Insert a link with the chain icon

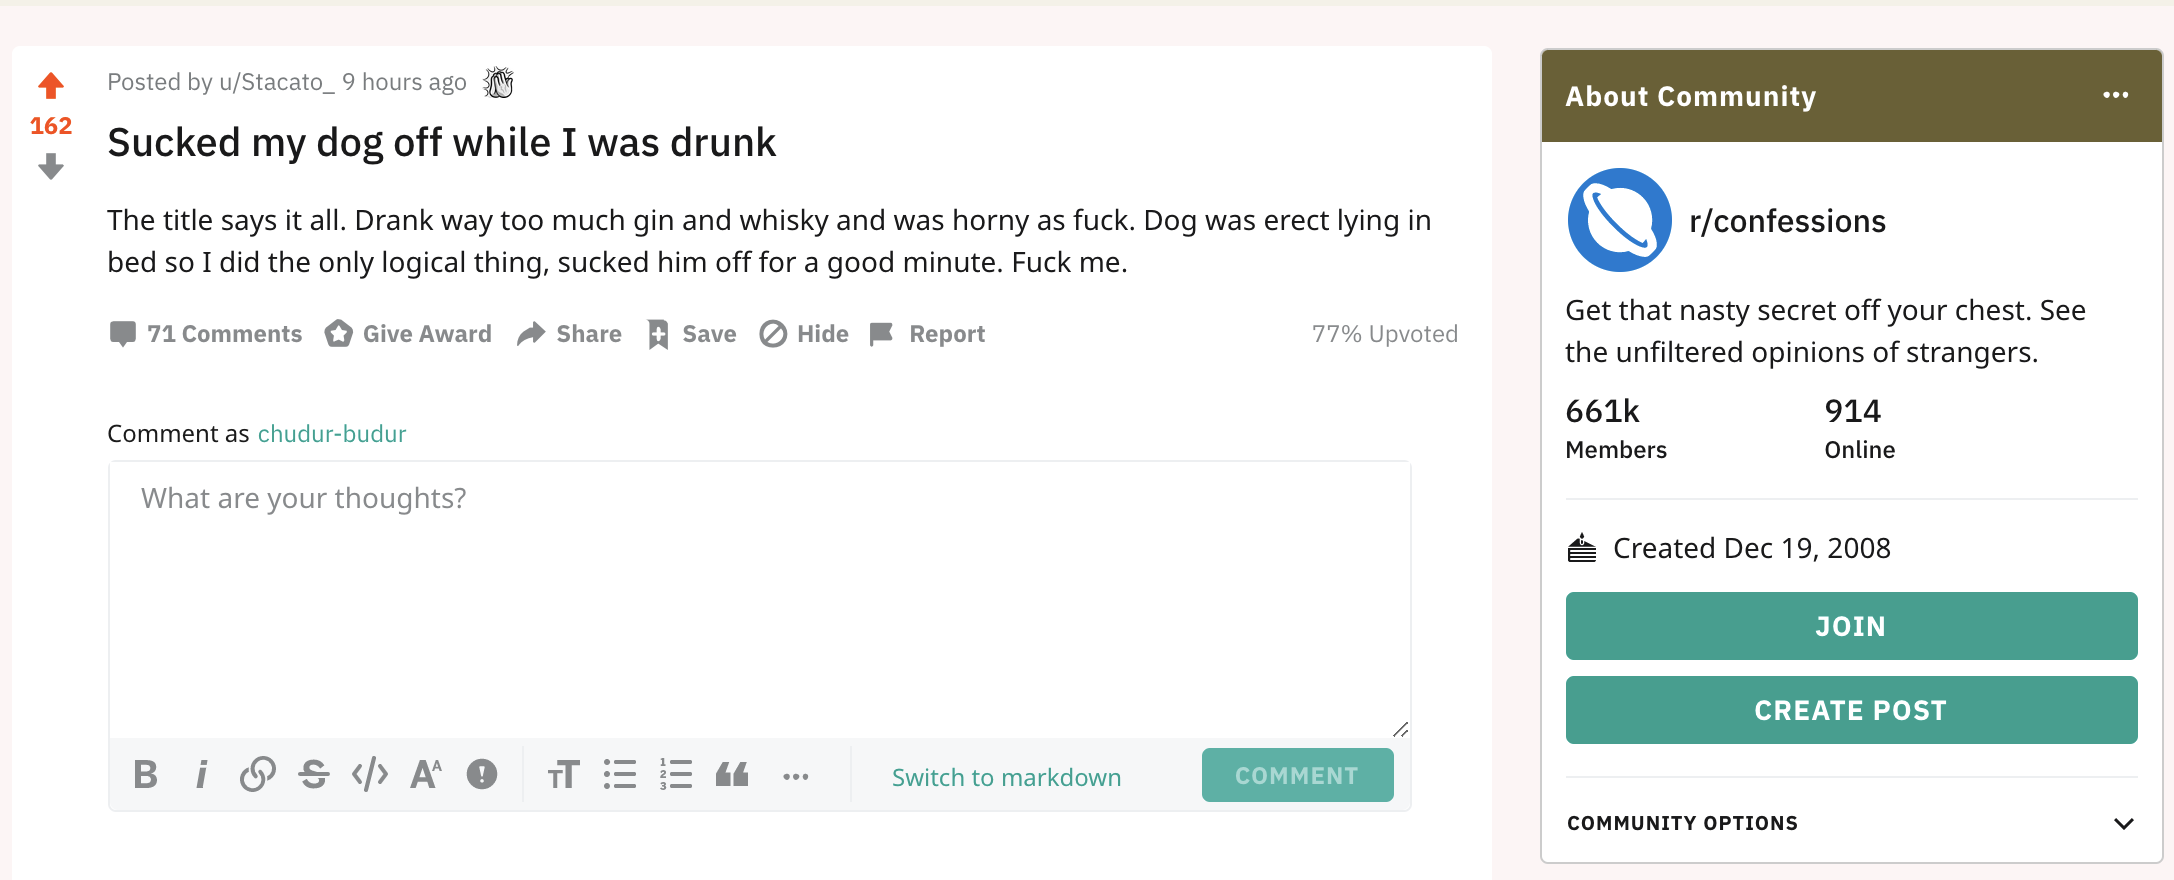(x=258, y=775)
